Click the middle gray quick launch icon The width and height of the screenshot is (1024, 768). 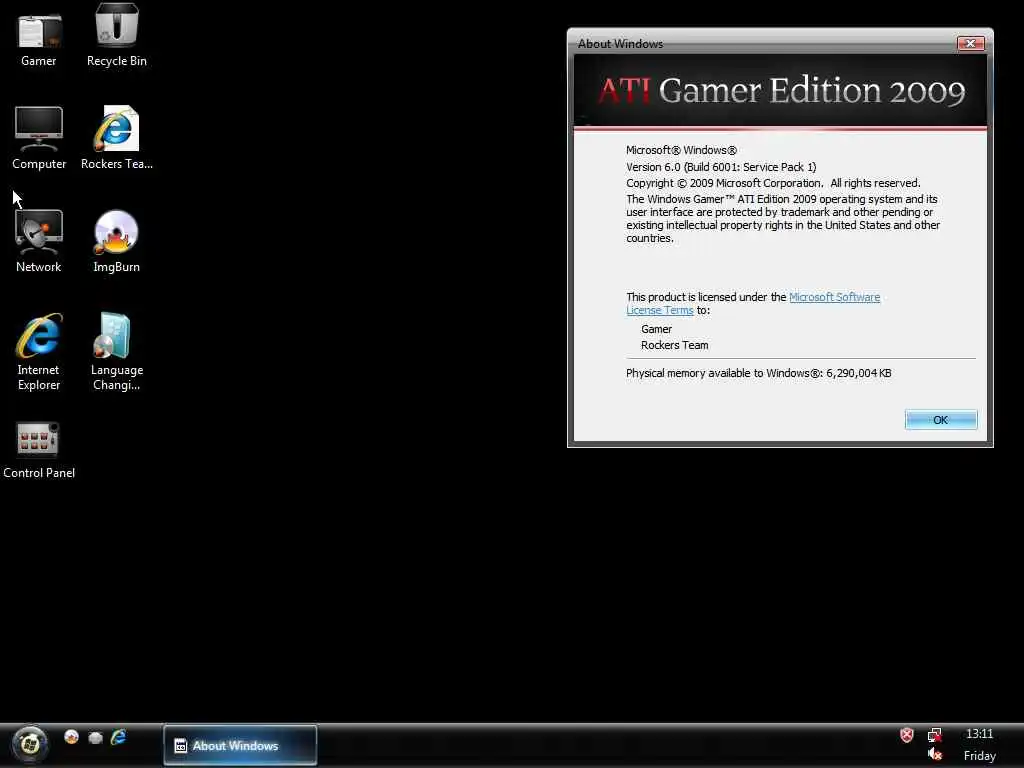pyautogui.click(x=95, y=738)
